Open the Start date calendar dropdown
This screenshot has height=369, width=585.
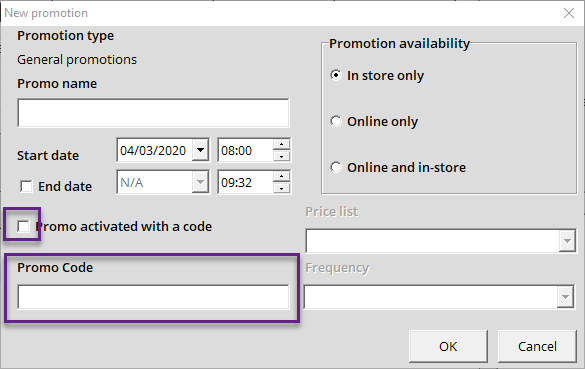[200, 150]
